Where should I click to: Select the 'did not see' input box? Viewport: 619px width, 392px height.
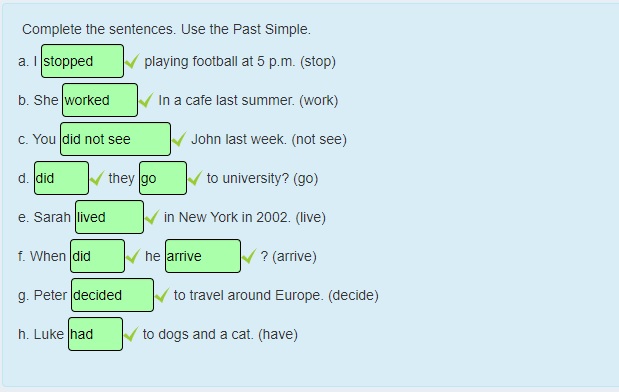(115, 139)
